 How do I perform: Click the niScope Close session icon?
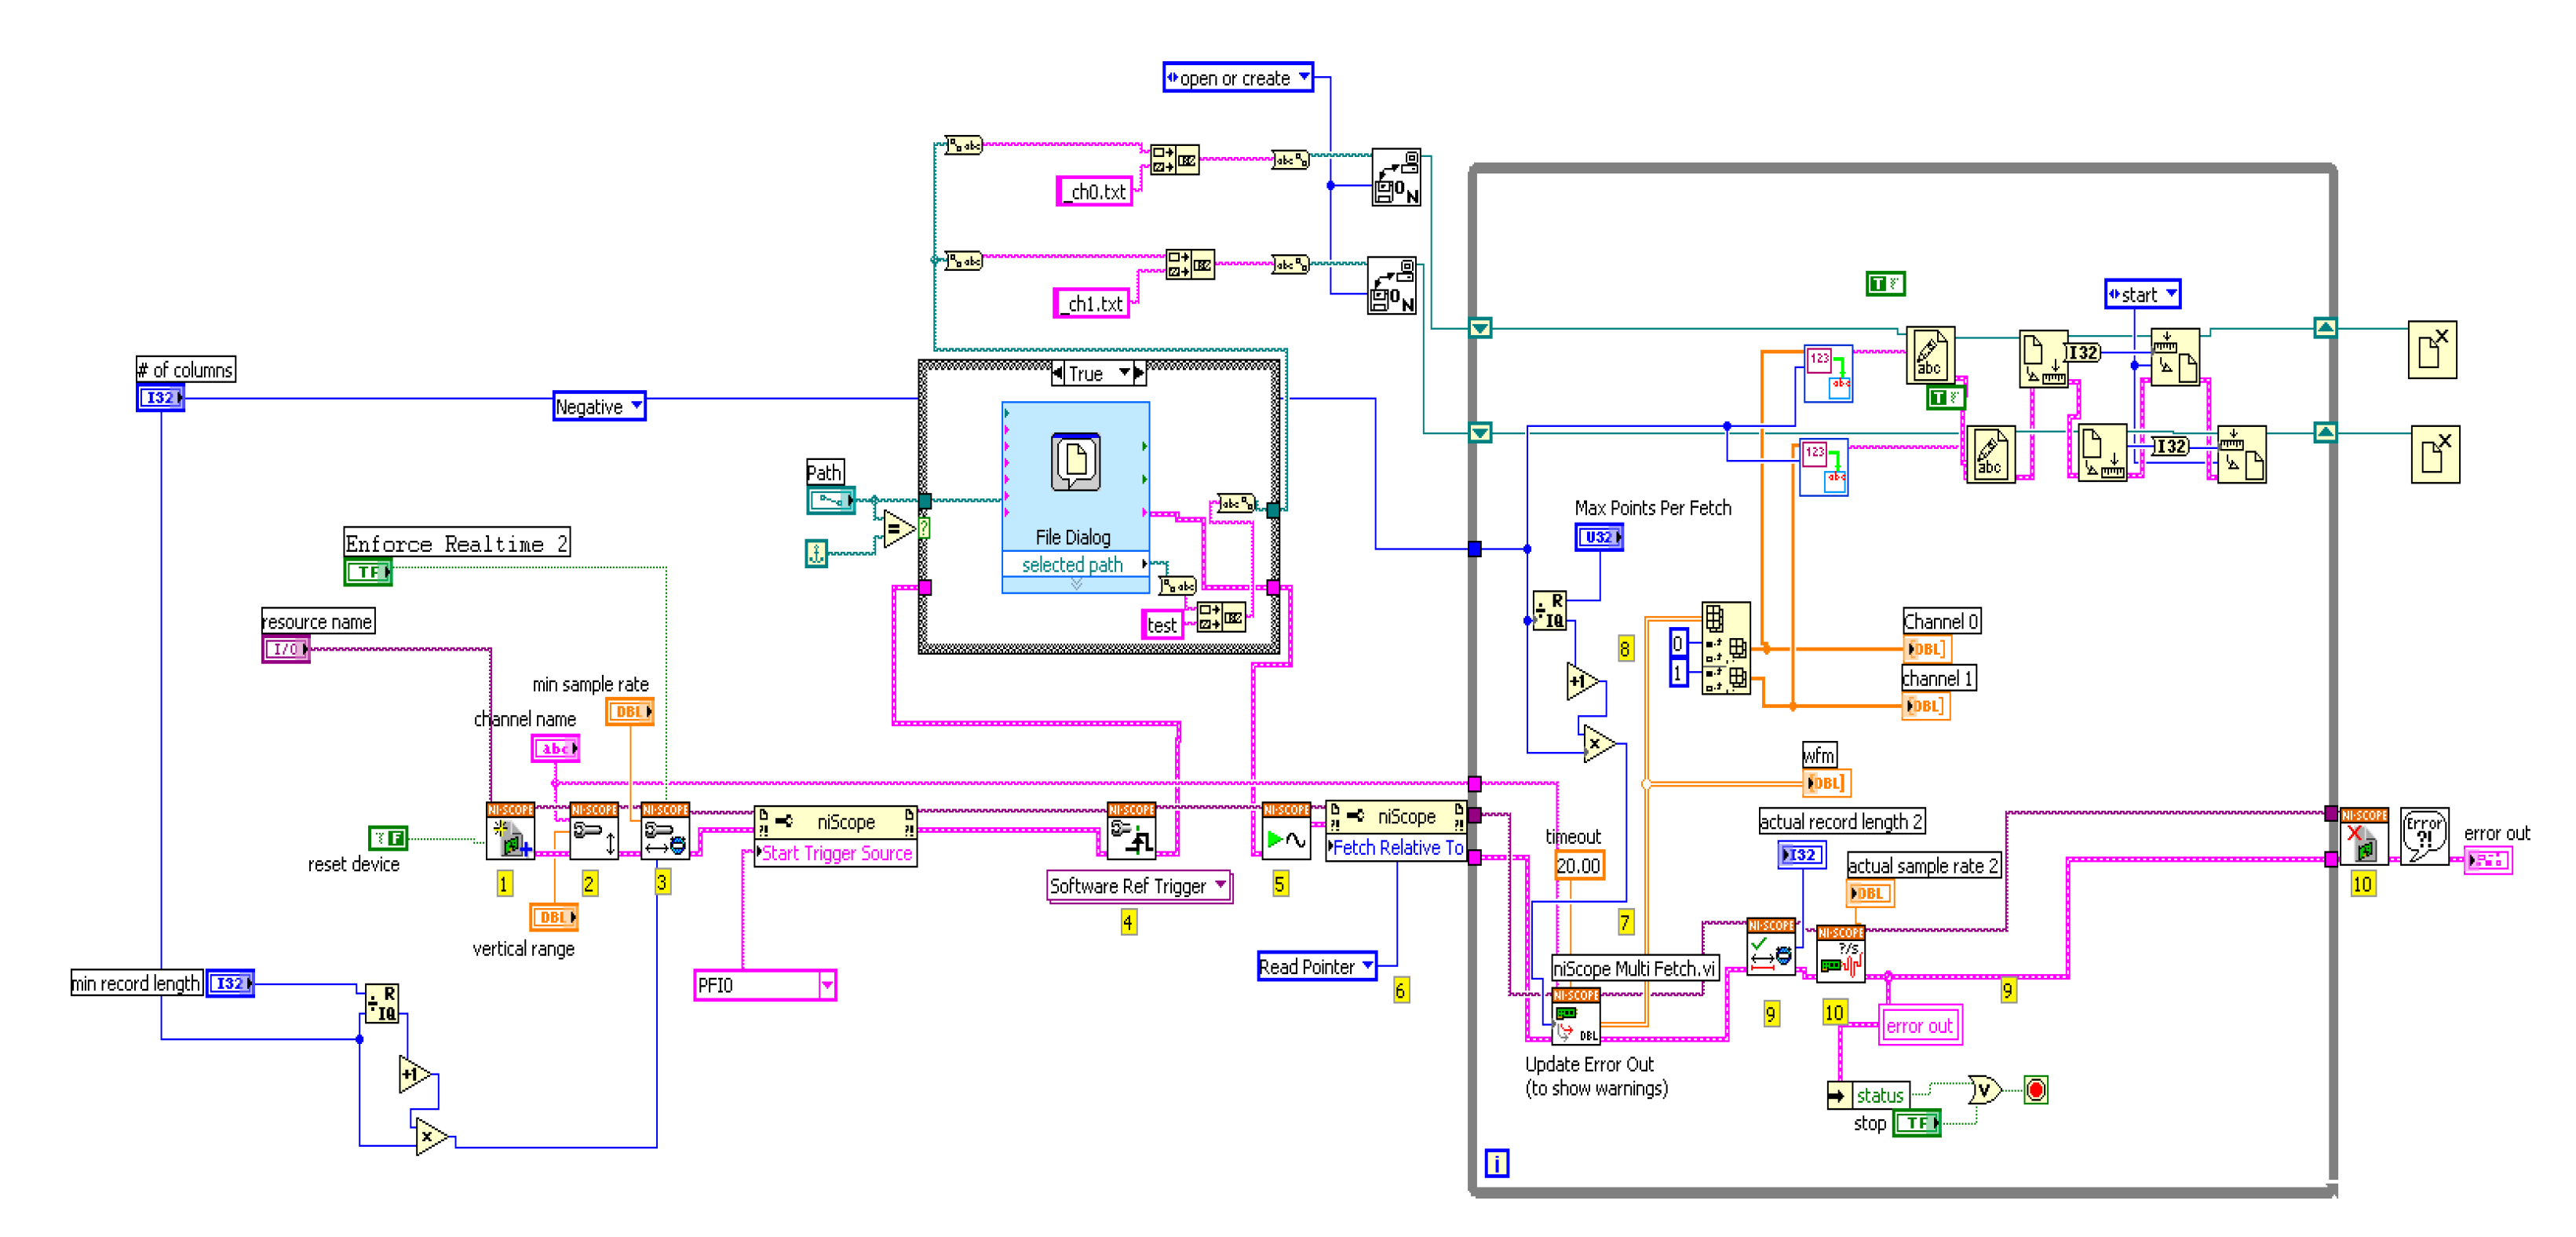[x=2364, y=840]
